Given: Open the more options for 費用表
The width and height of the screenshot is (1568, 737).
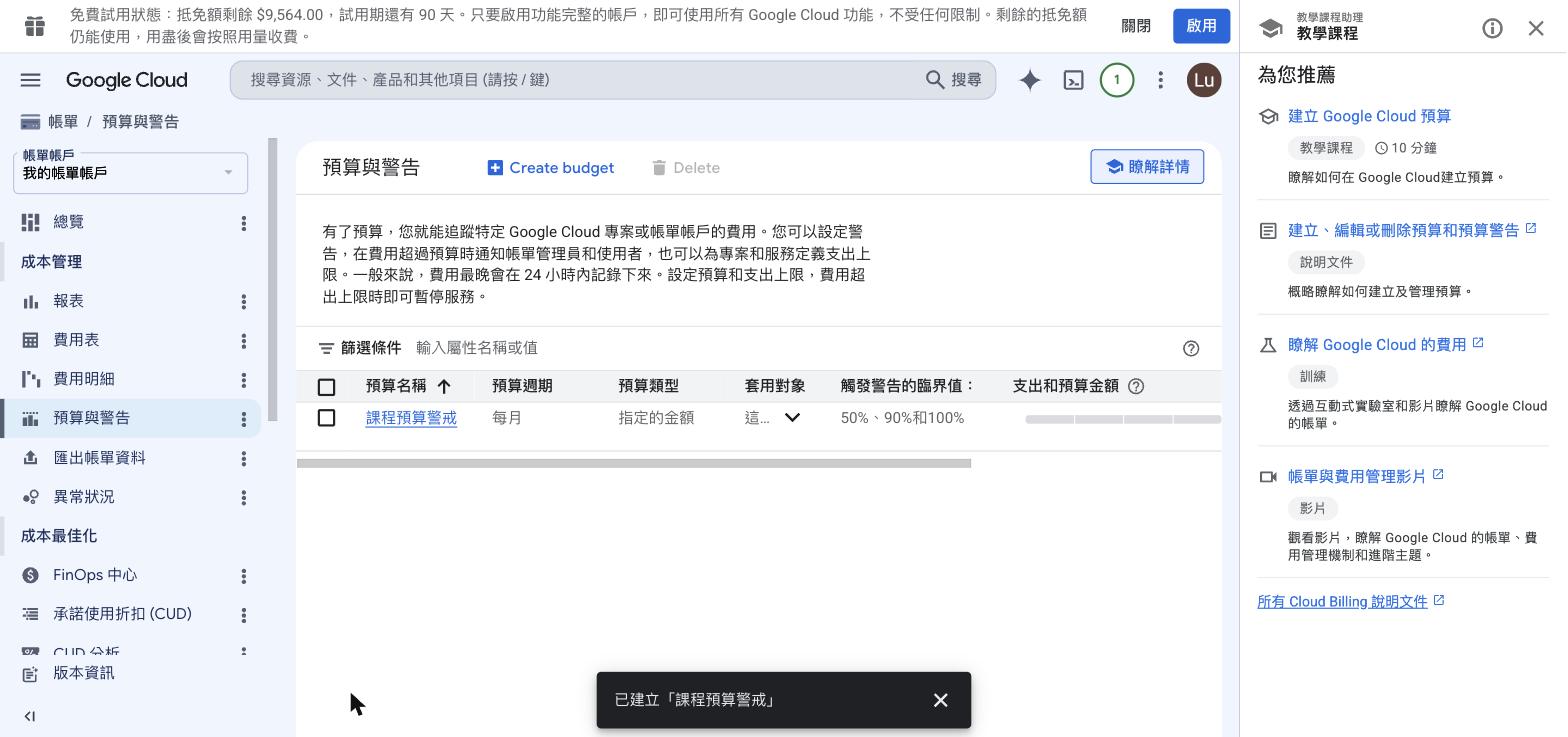Looking at the screenshot, I should coord(243,341).
